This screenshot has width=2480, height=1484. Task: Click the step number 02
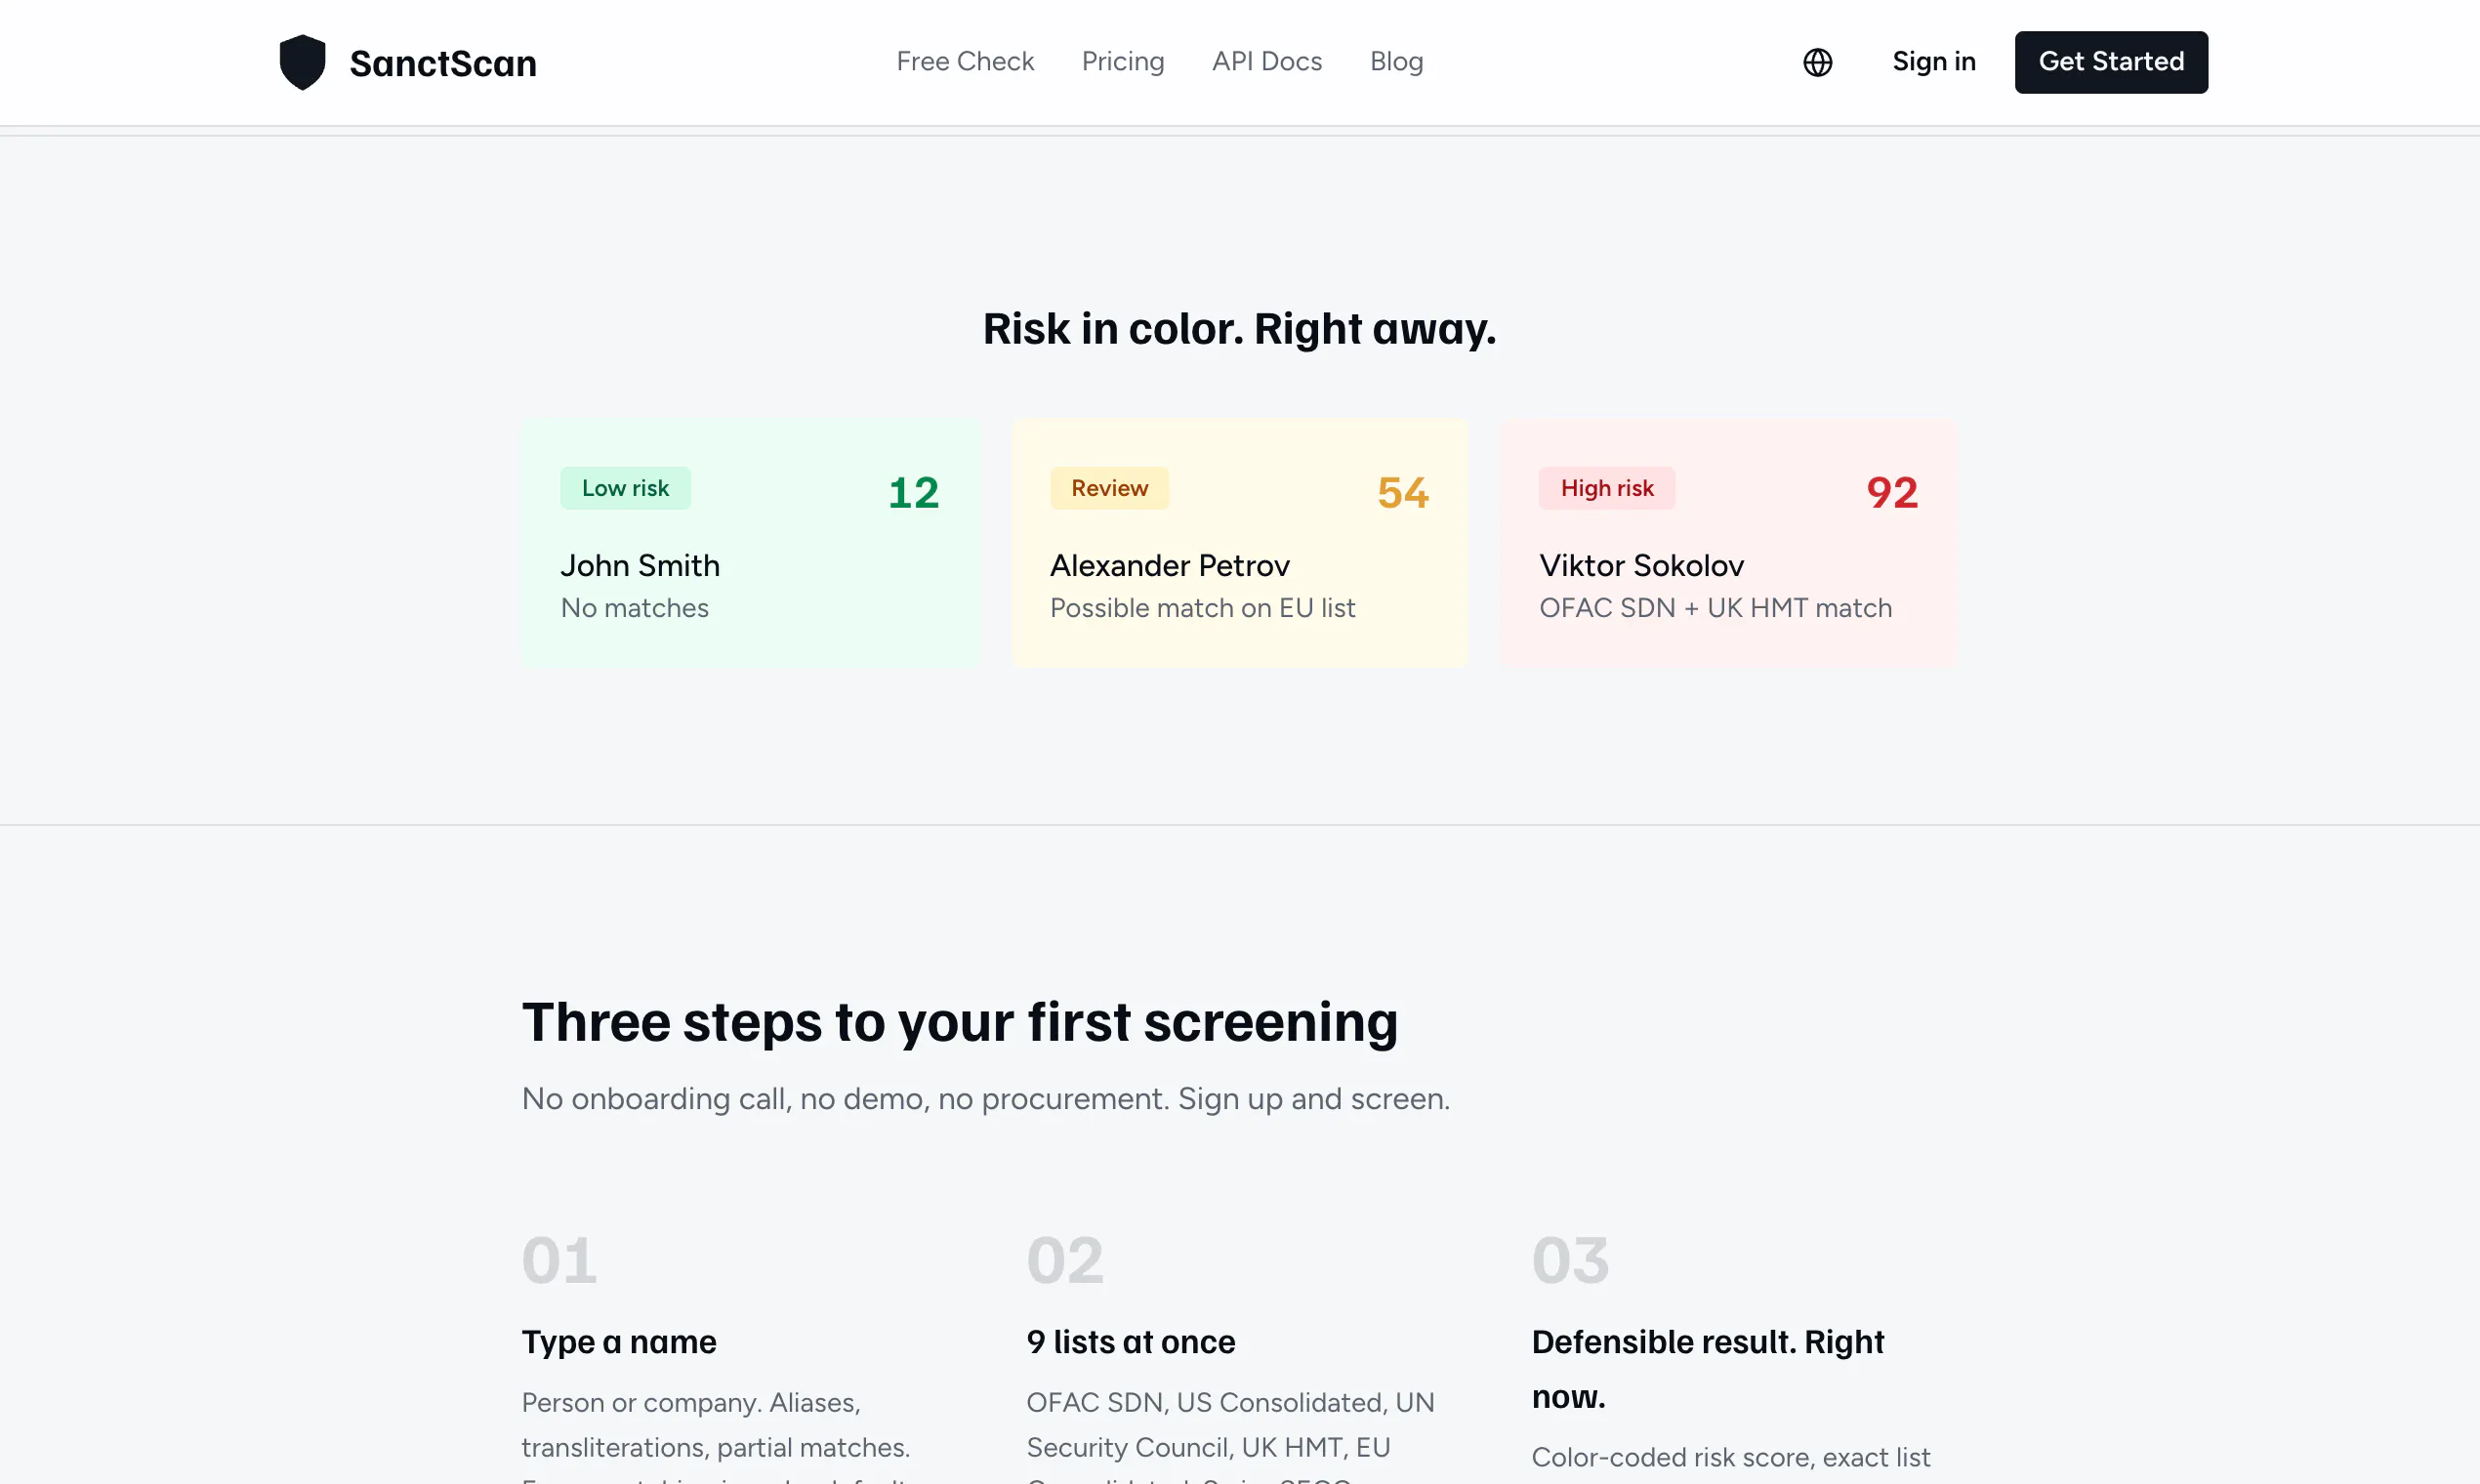[x=1065, y=1260]
